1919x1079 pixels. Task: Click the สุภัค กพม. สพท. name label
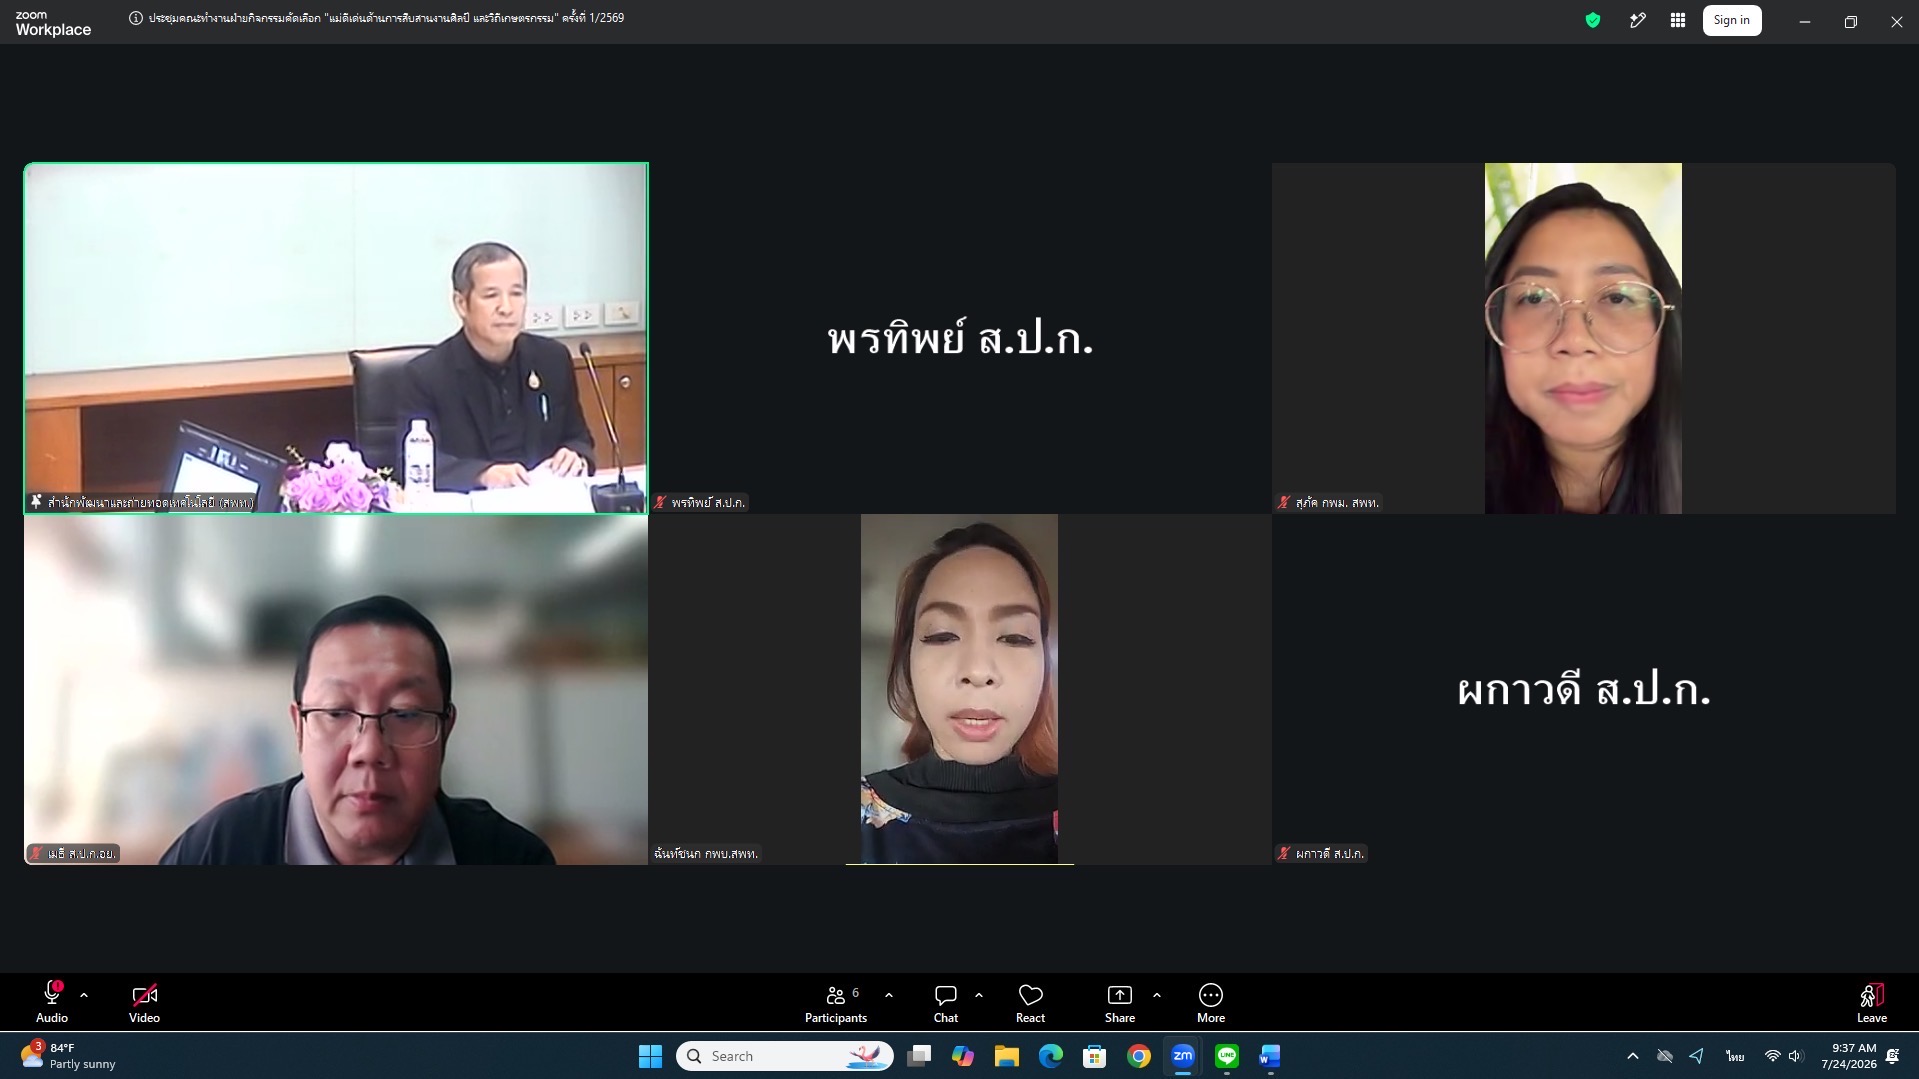[x=1329, y=502]
